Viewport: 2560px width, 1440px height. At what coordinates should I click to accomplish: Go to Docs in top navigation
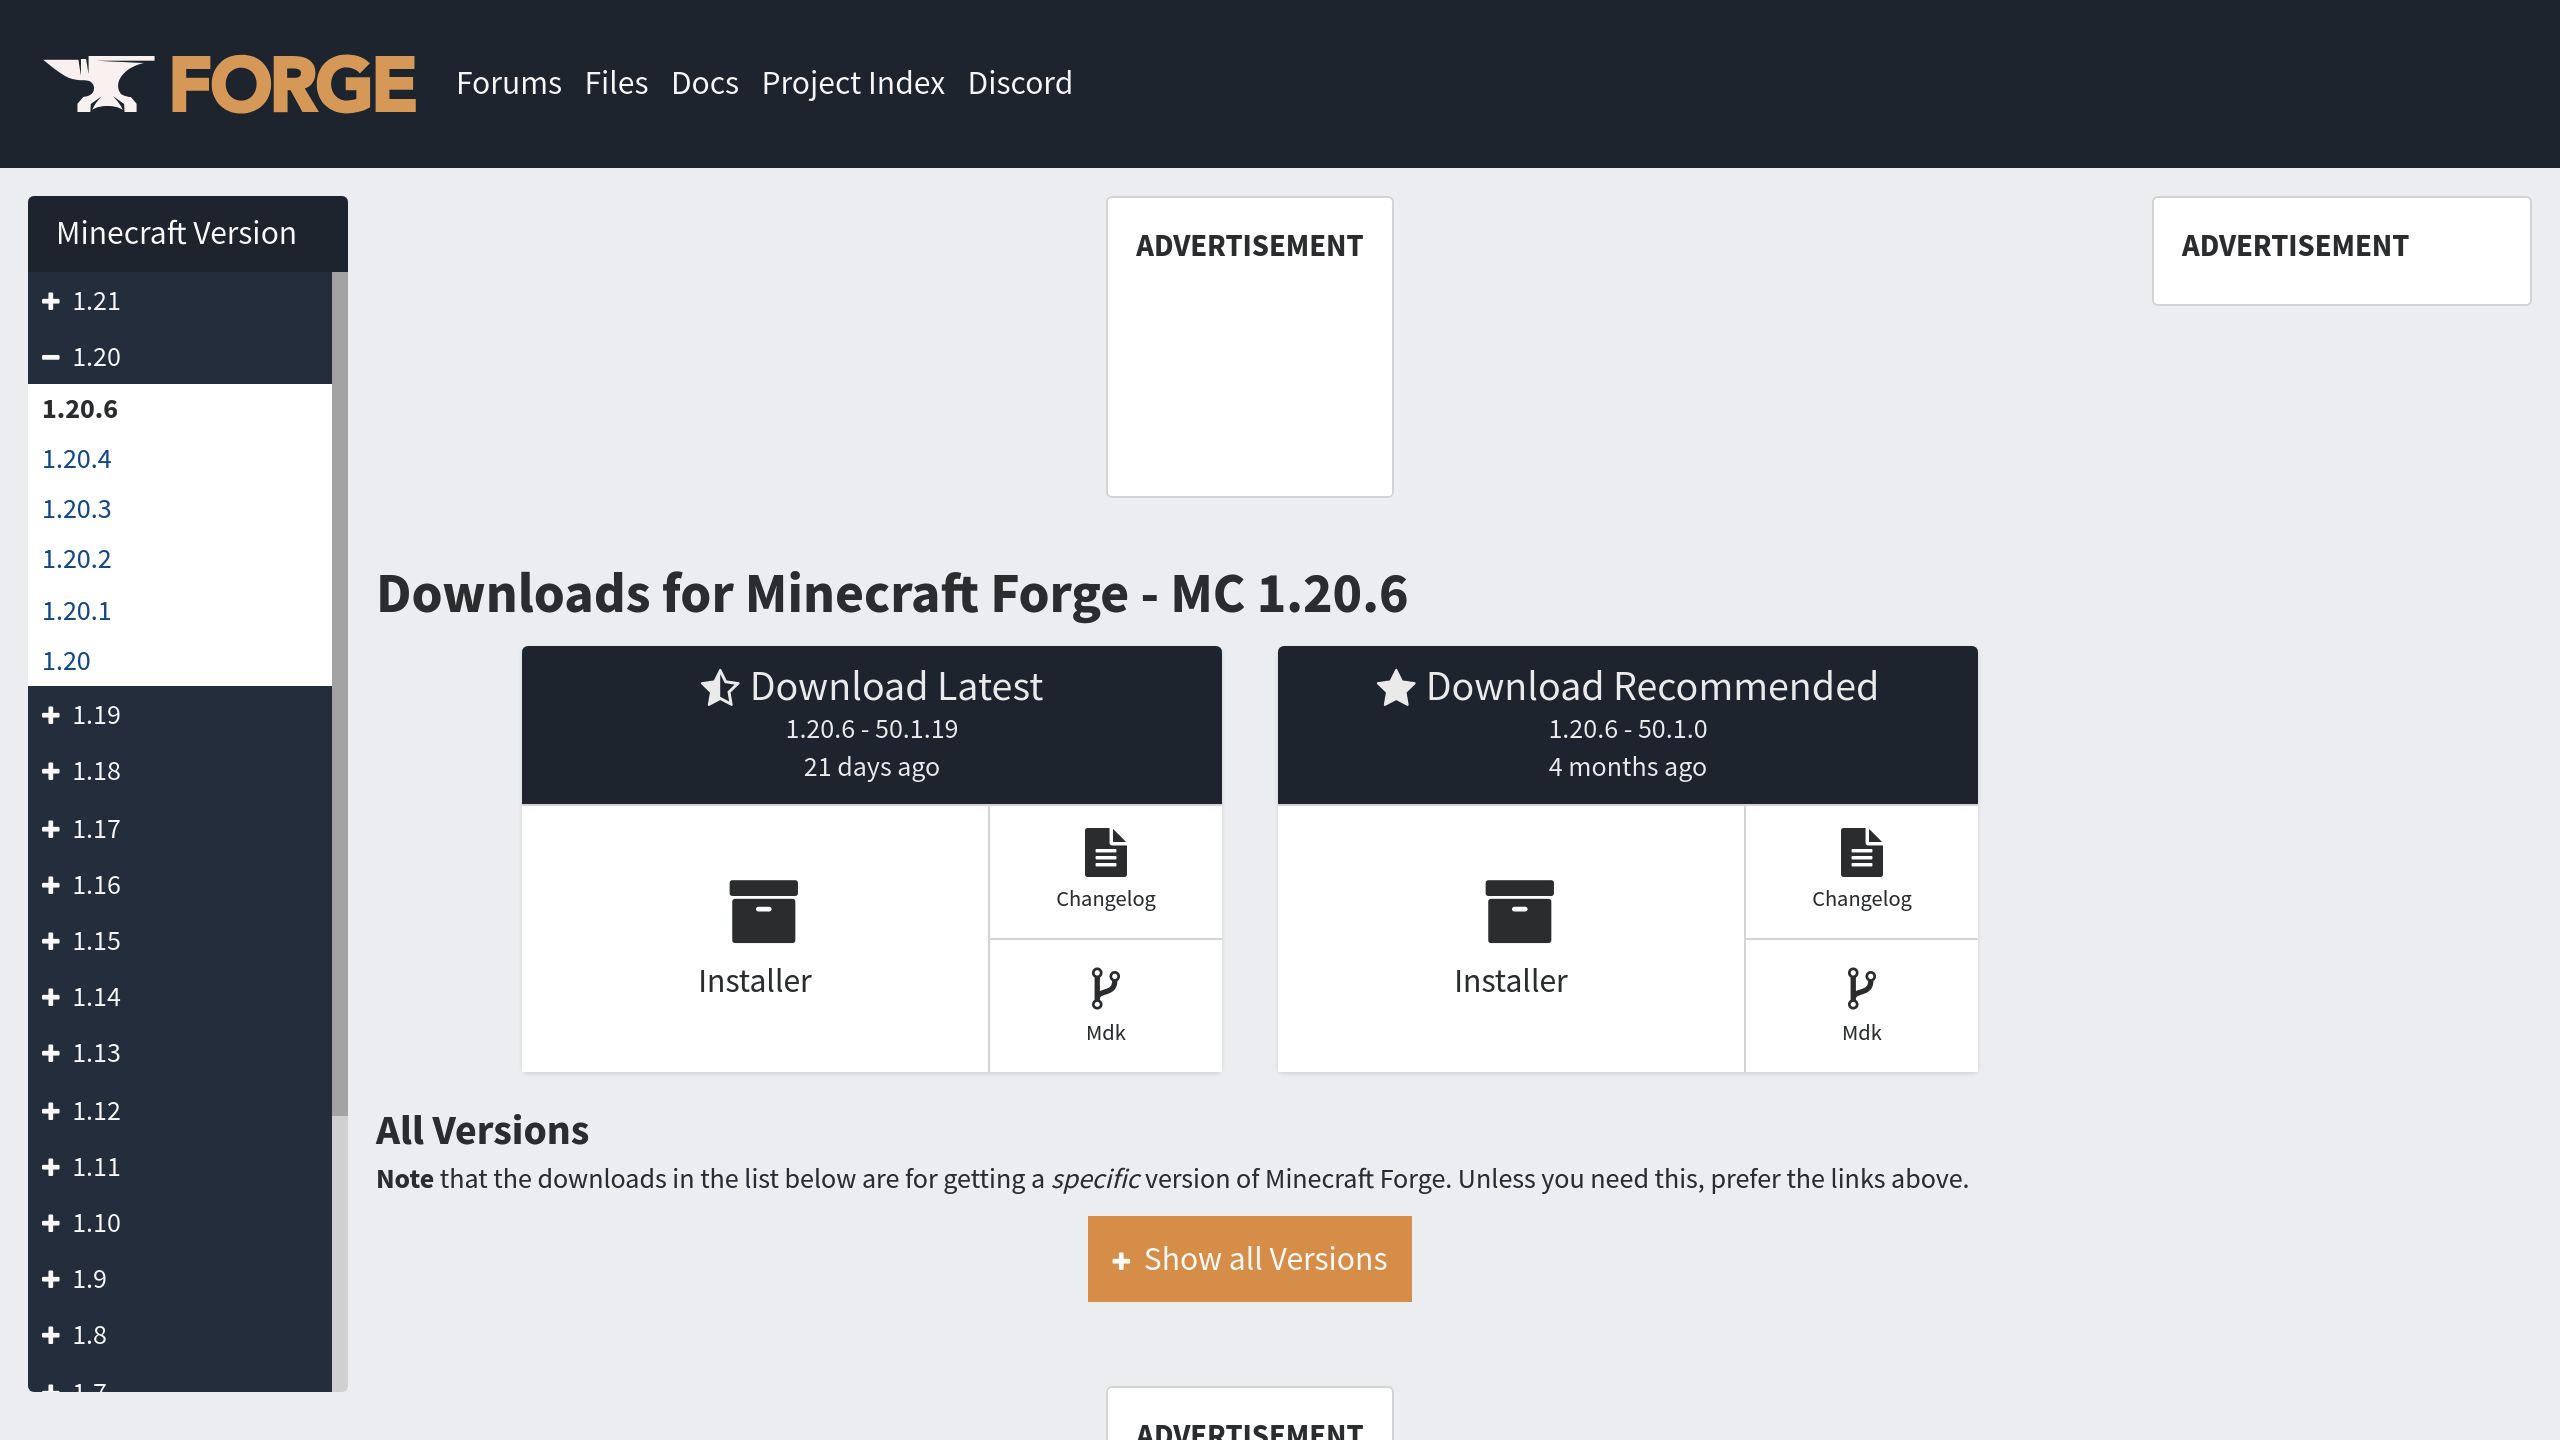tap(704, 83)
